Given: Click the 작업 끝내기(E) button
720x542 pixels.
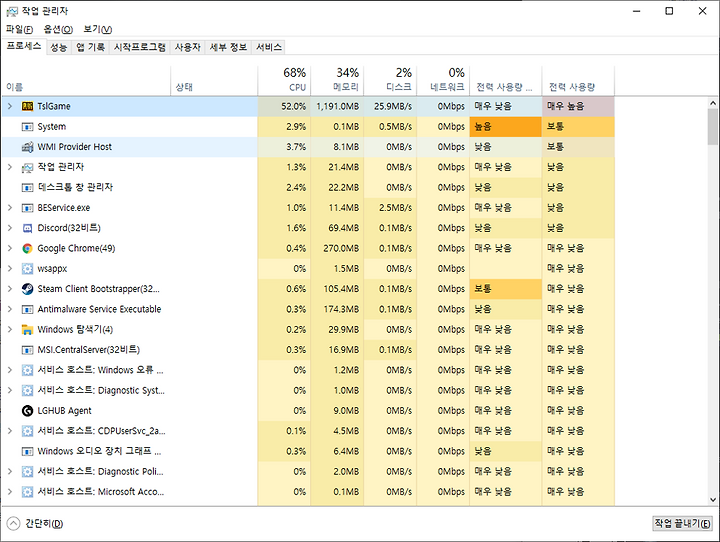Looking at the screenshot, I should click(682, 523).
